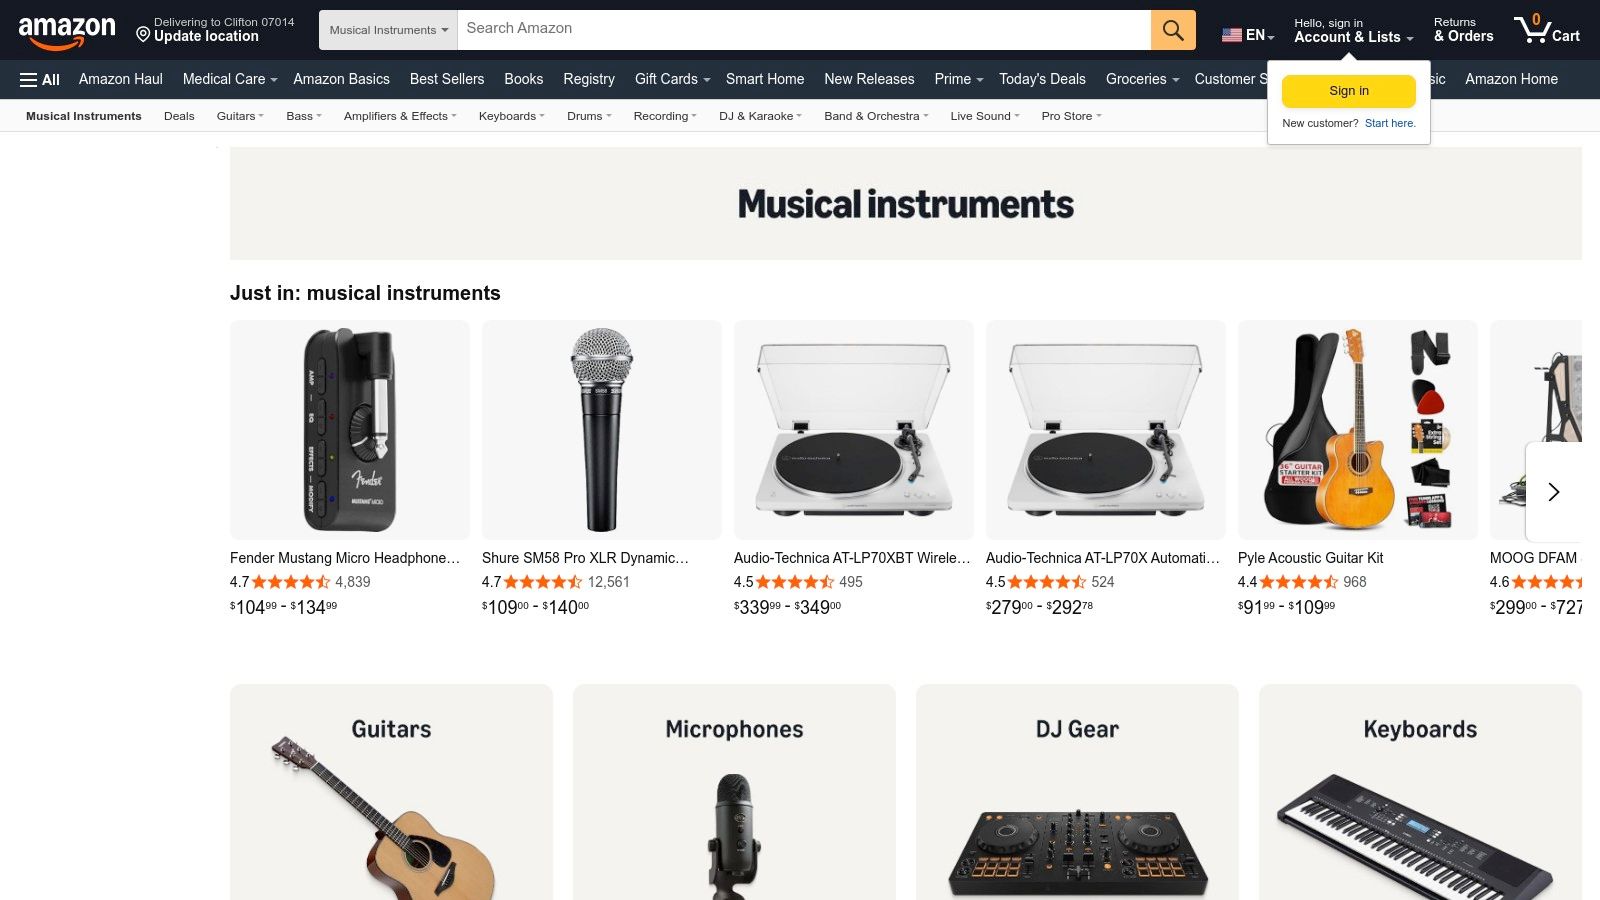Expand the Guitars navigation dropdown
Viewport: 1600px width, 900px height.
(x=239, y=116)
